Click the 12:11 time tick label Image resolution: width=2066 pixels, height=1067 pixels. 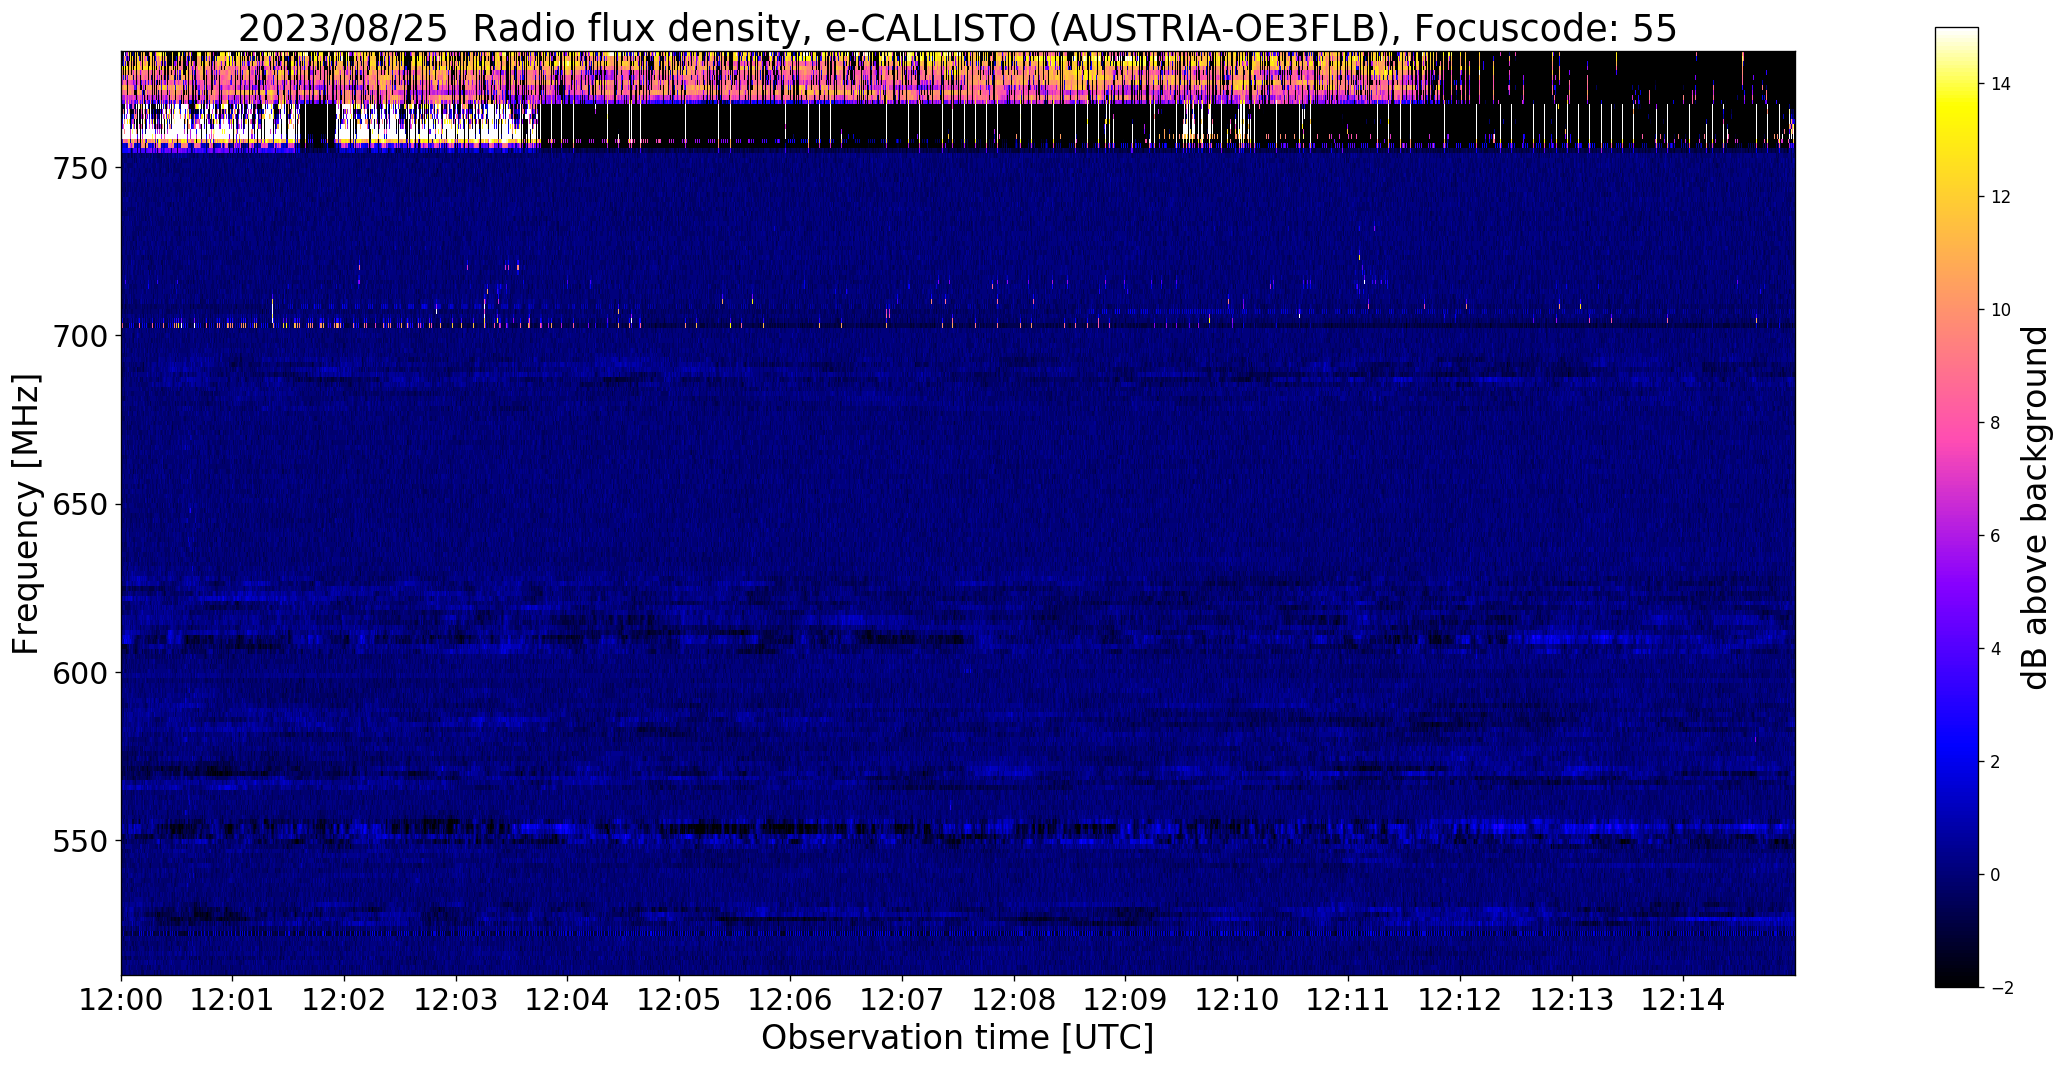[x=1349, y=999]
